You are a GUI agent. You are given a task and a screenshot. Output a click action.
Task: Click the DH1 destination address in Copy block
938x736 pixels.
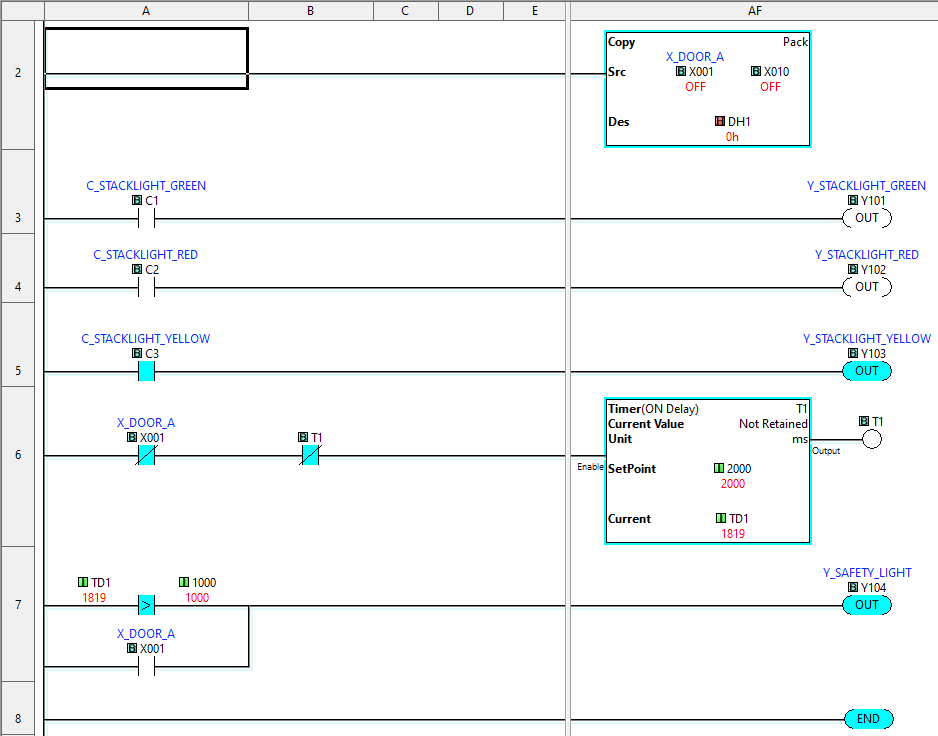click(733, 121)
